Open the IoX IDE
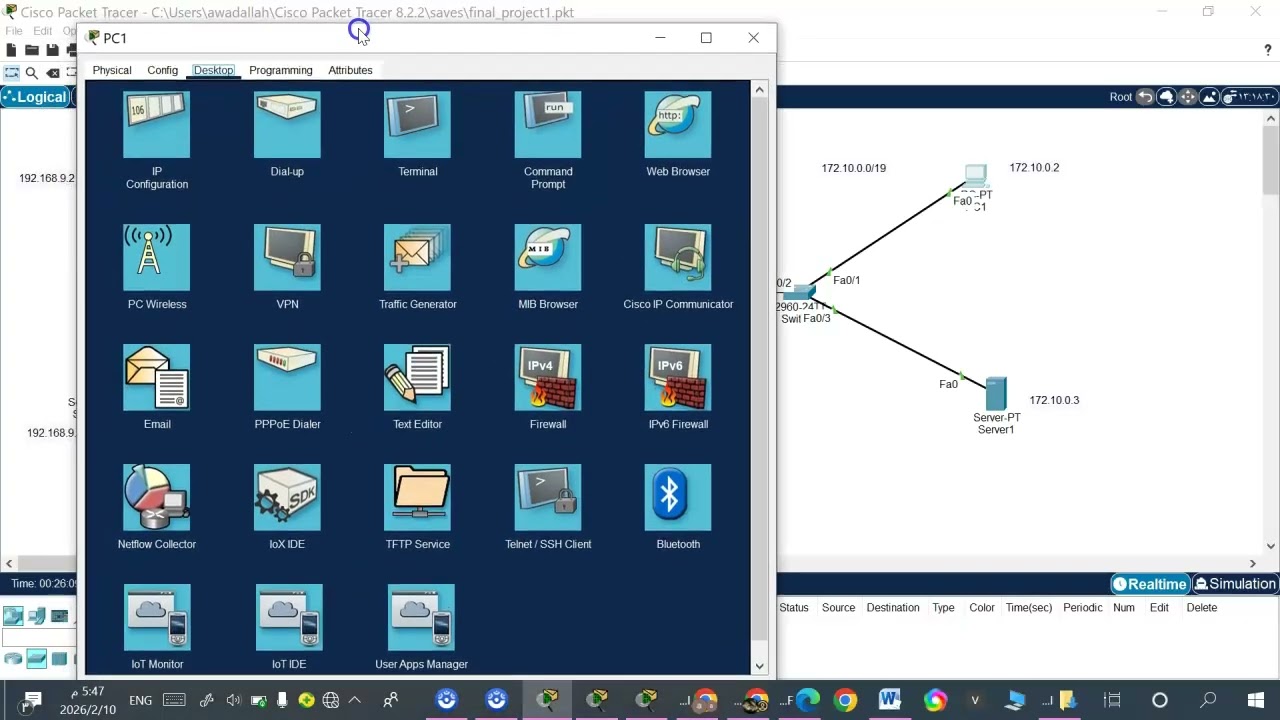This screenshot has width=1280, height=720. (x=287, y=497)
